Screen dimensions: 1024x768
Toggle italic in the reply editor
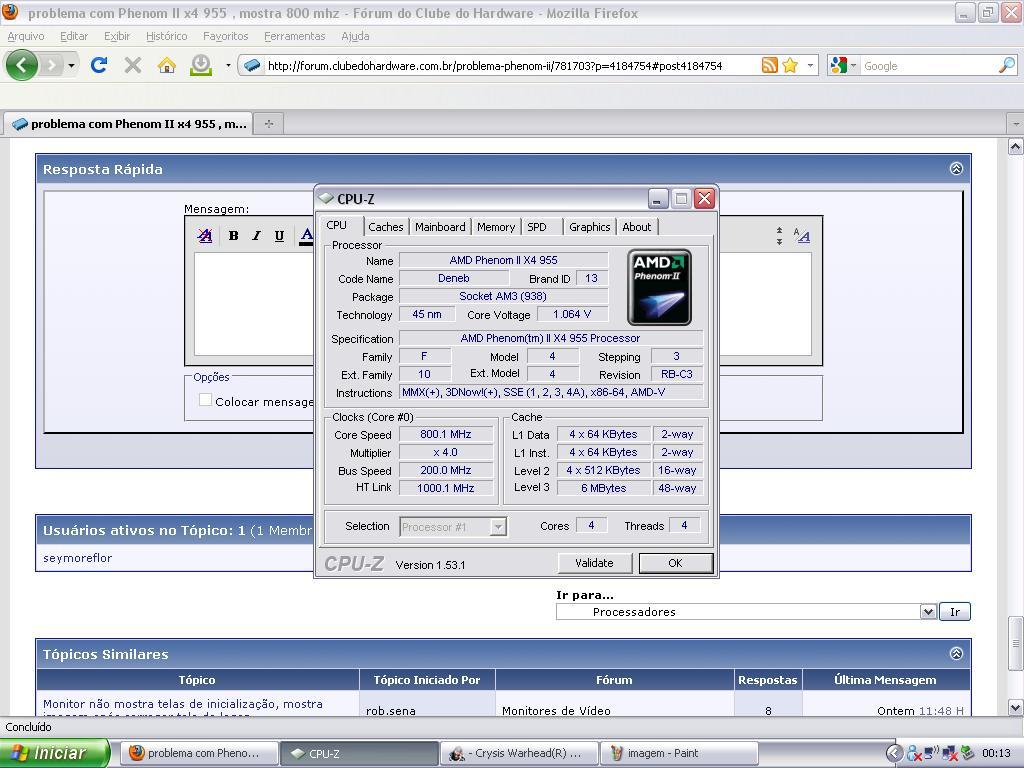256,236
